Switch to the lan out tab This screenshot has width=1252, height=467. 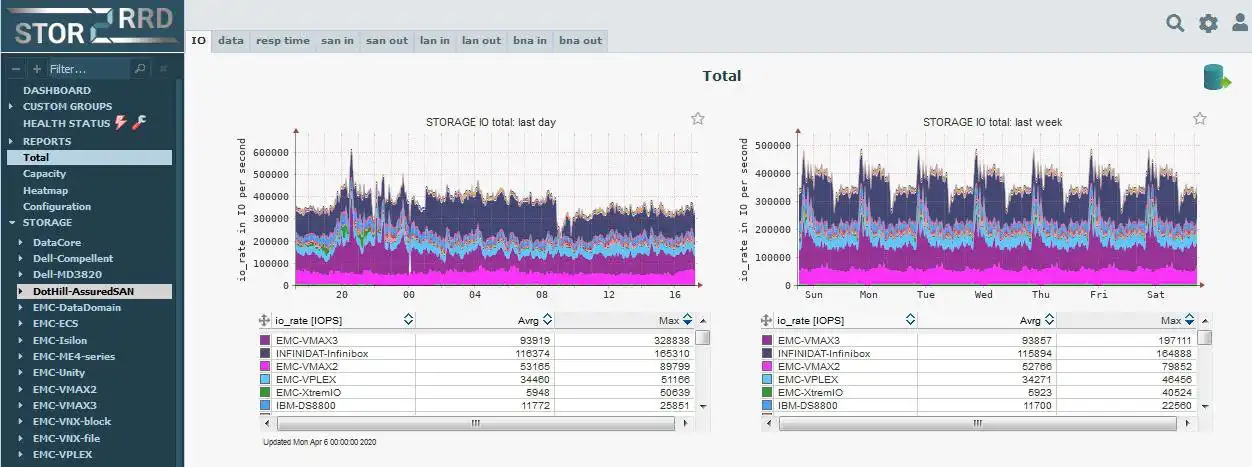[x=482, y=41]
